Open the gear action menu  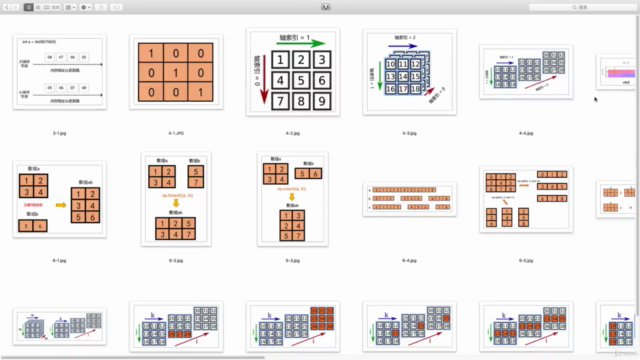(x=86, y=7)
